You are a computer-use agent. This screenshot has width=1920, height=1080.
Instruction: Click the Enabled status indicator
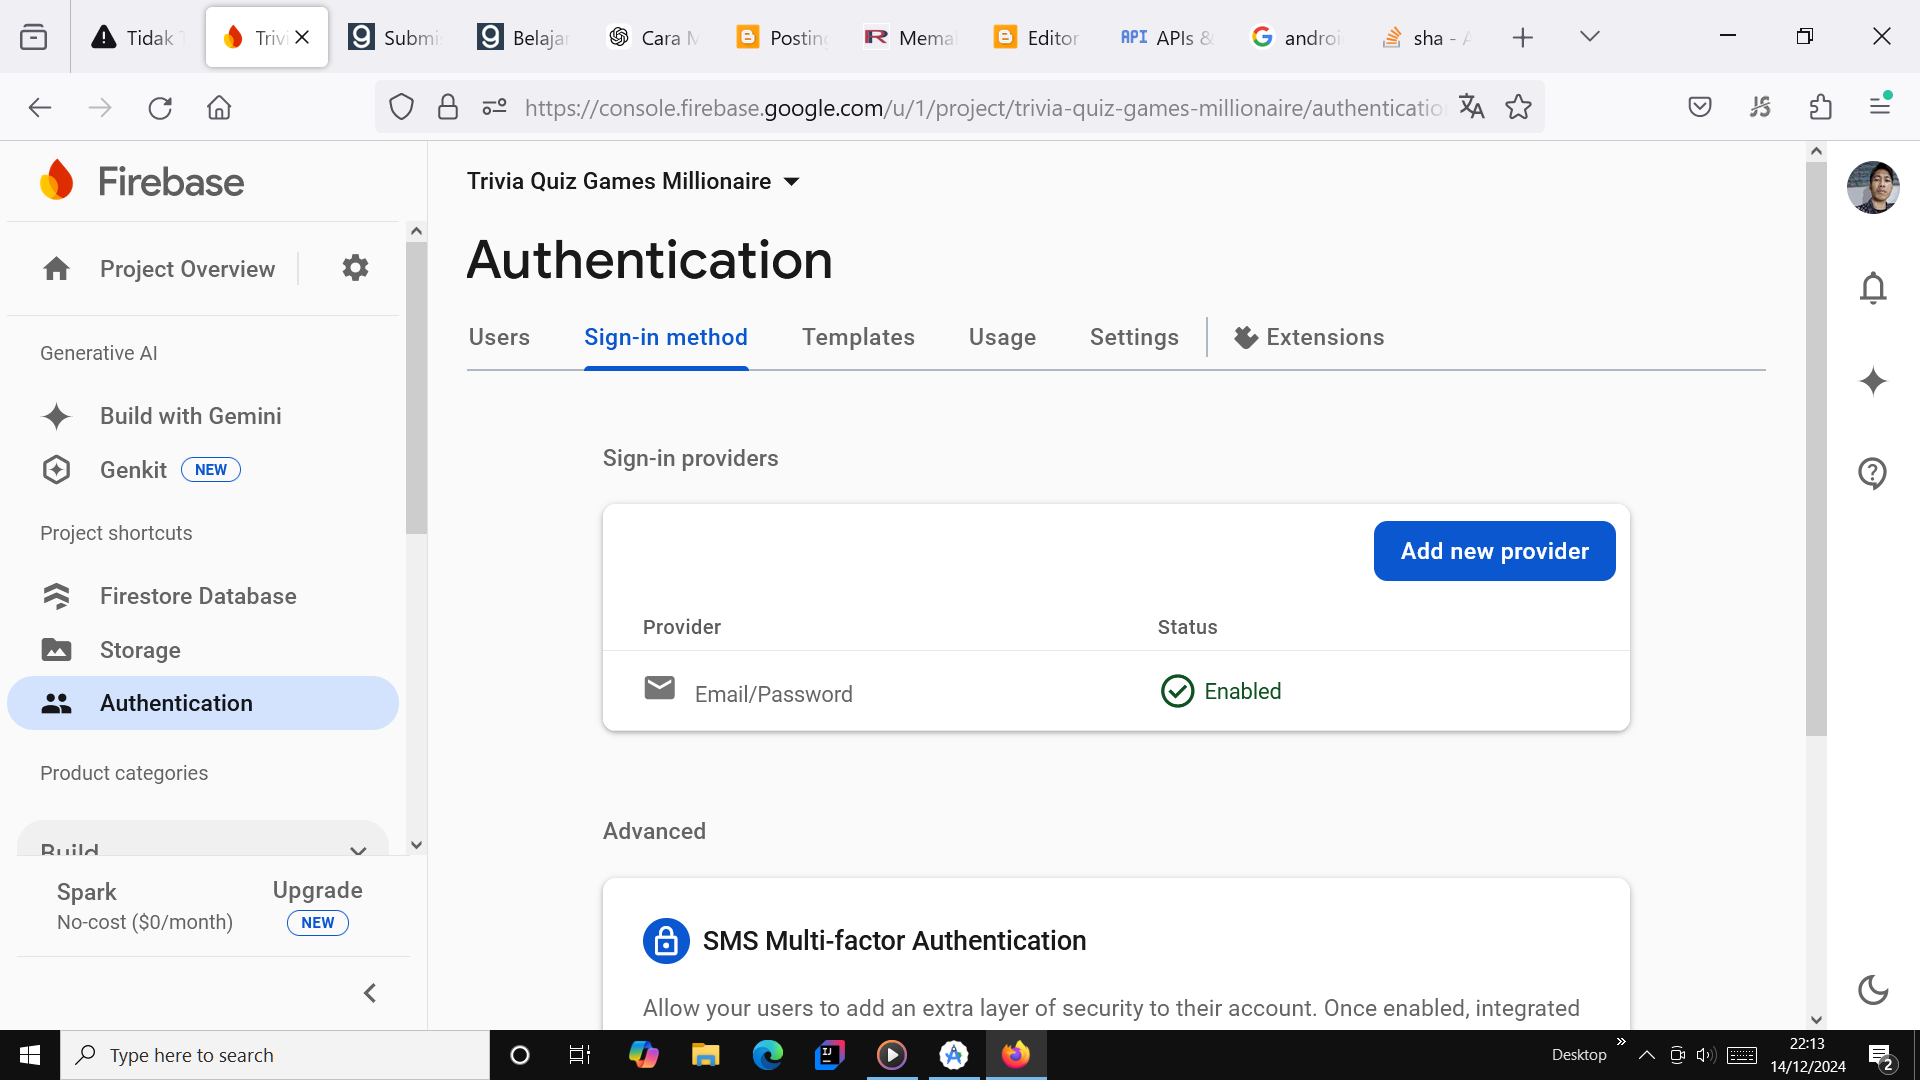point(1221,691)
